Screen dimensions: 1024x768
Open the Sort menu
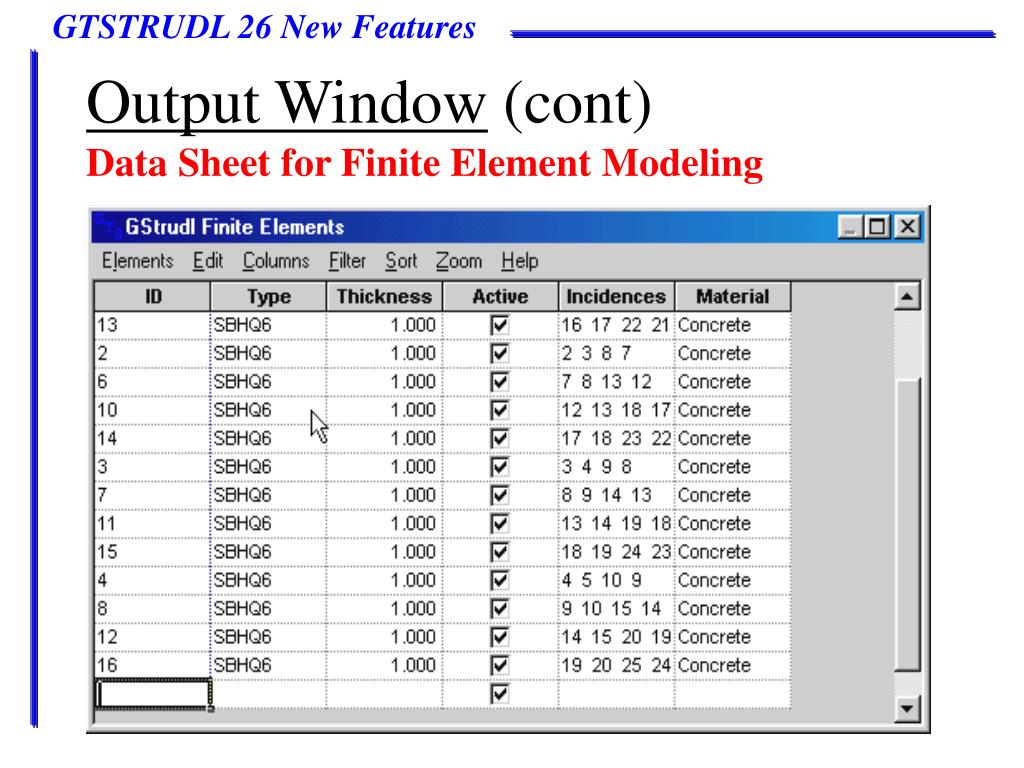click(401, 261)
